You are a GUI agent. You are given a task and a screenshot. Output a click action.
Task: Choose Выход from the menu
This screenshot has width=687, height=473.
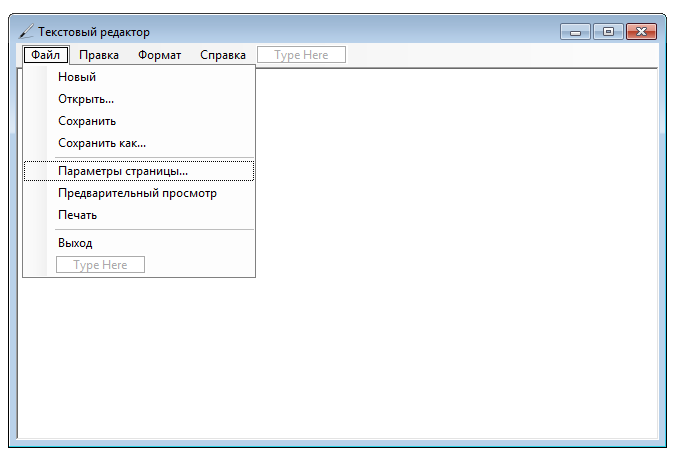pos(139,243)
